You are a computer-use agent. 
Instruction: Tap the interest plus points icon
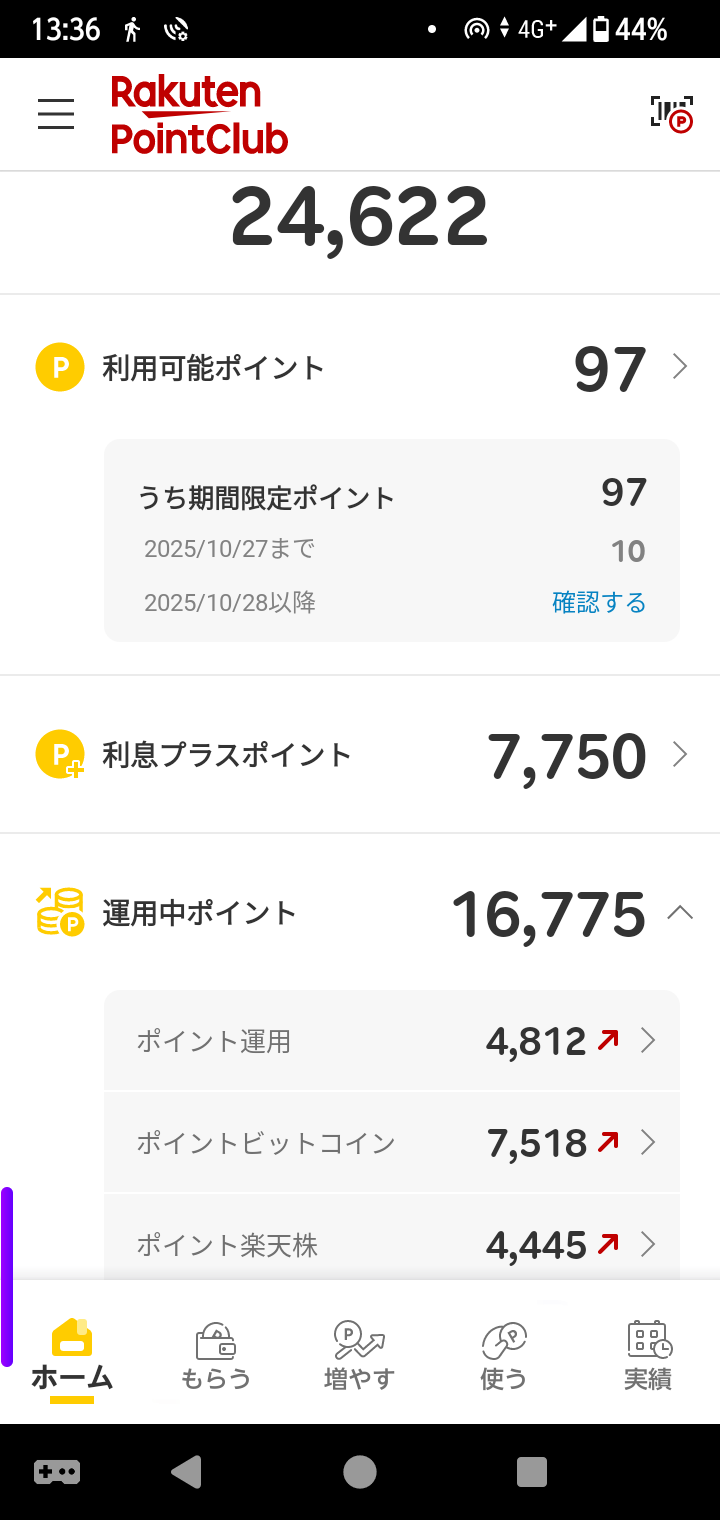[x=60, y=755]
